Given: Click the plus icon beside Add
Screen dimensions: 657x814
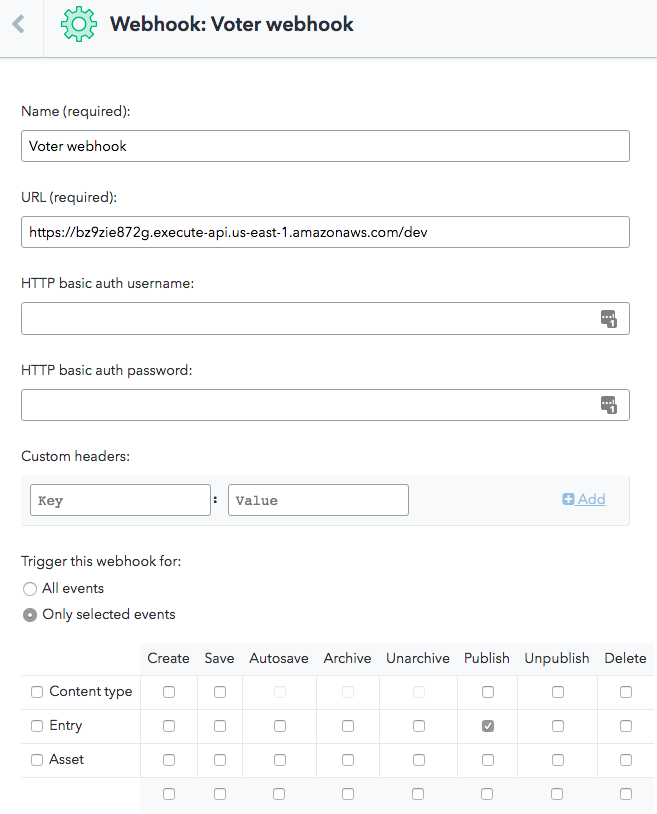Looking at the screenshot, I should 568,499.
